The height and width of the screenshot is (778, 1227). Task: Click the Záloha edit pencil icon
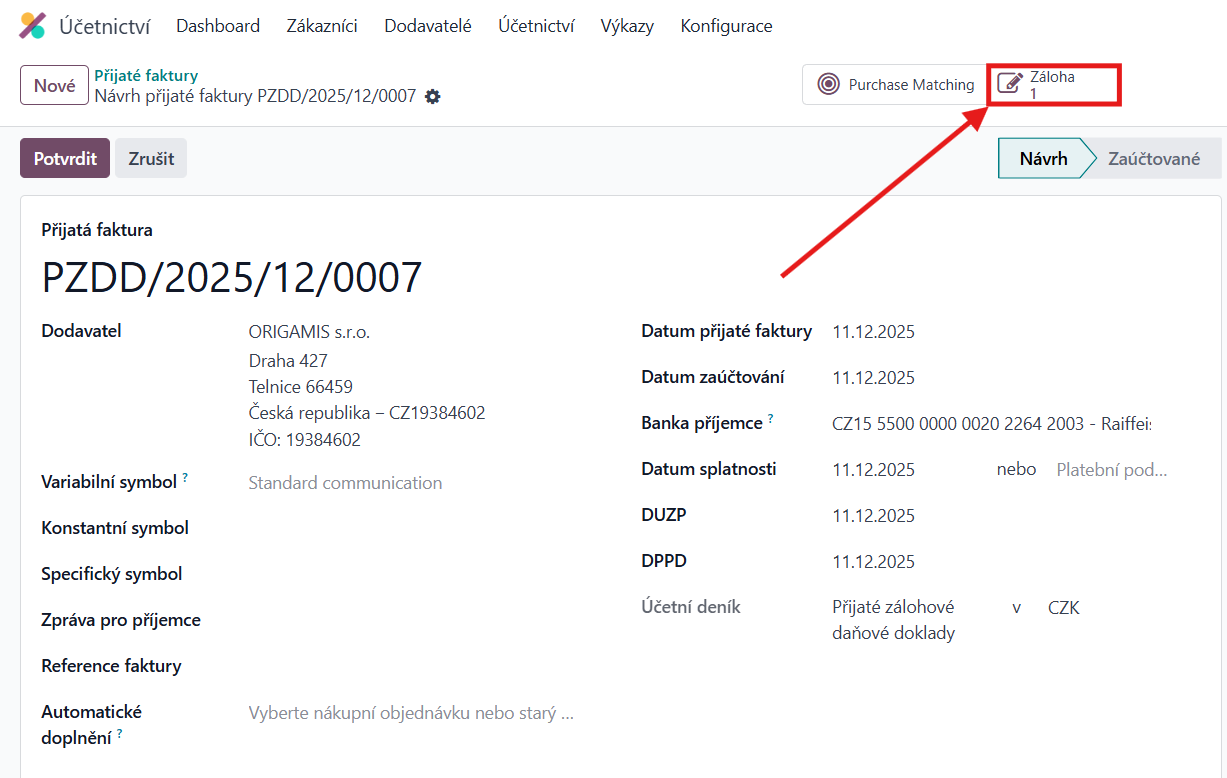pyautogui.click(x=1010, y=84)
